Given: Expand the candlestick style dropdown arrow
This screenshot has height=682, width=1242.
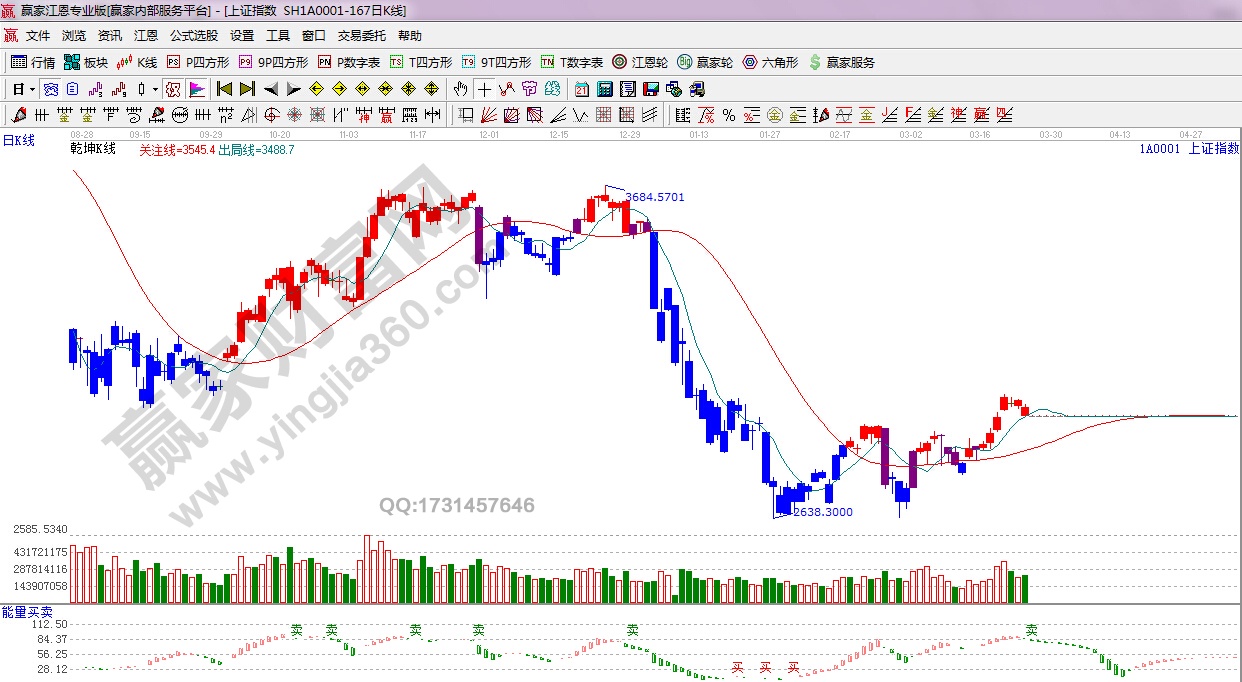Looking at the screenshot, I should pyautogui.click(x=154, y=89).
